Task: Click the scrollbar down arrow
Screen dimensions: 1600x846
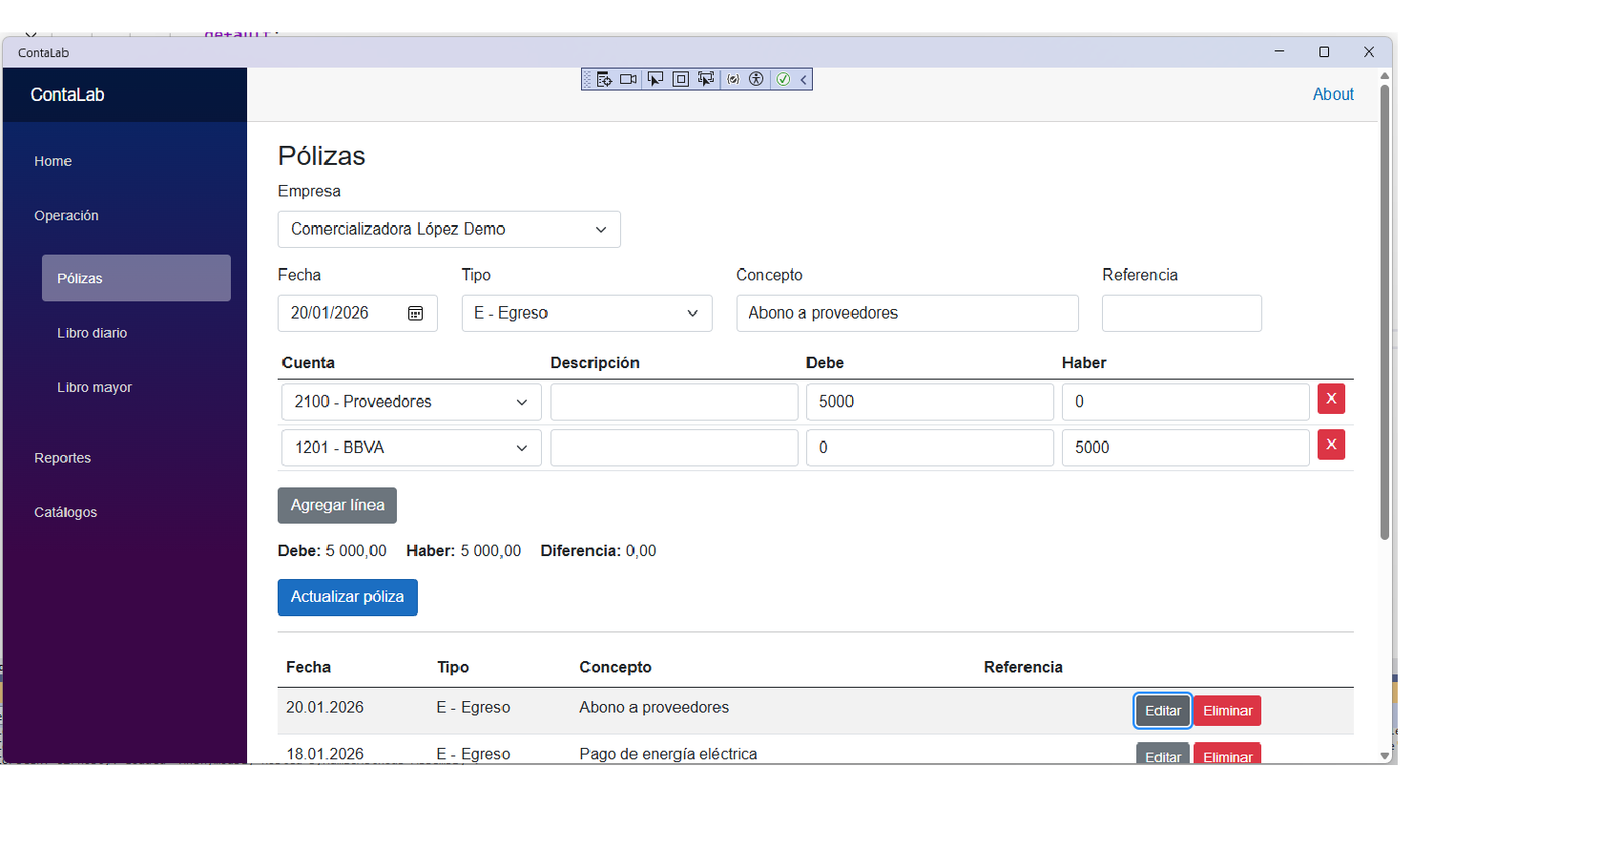Action: coord(1385,756)
